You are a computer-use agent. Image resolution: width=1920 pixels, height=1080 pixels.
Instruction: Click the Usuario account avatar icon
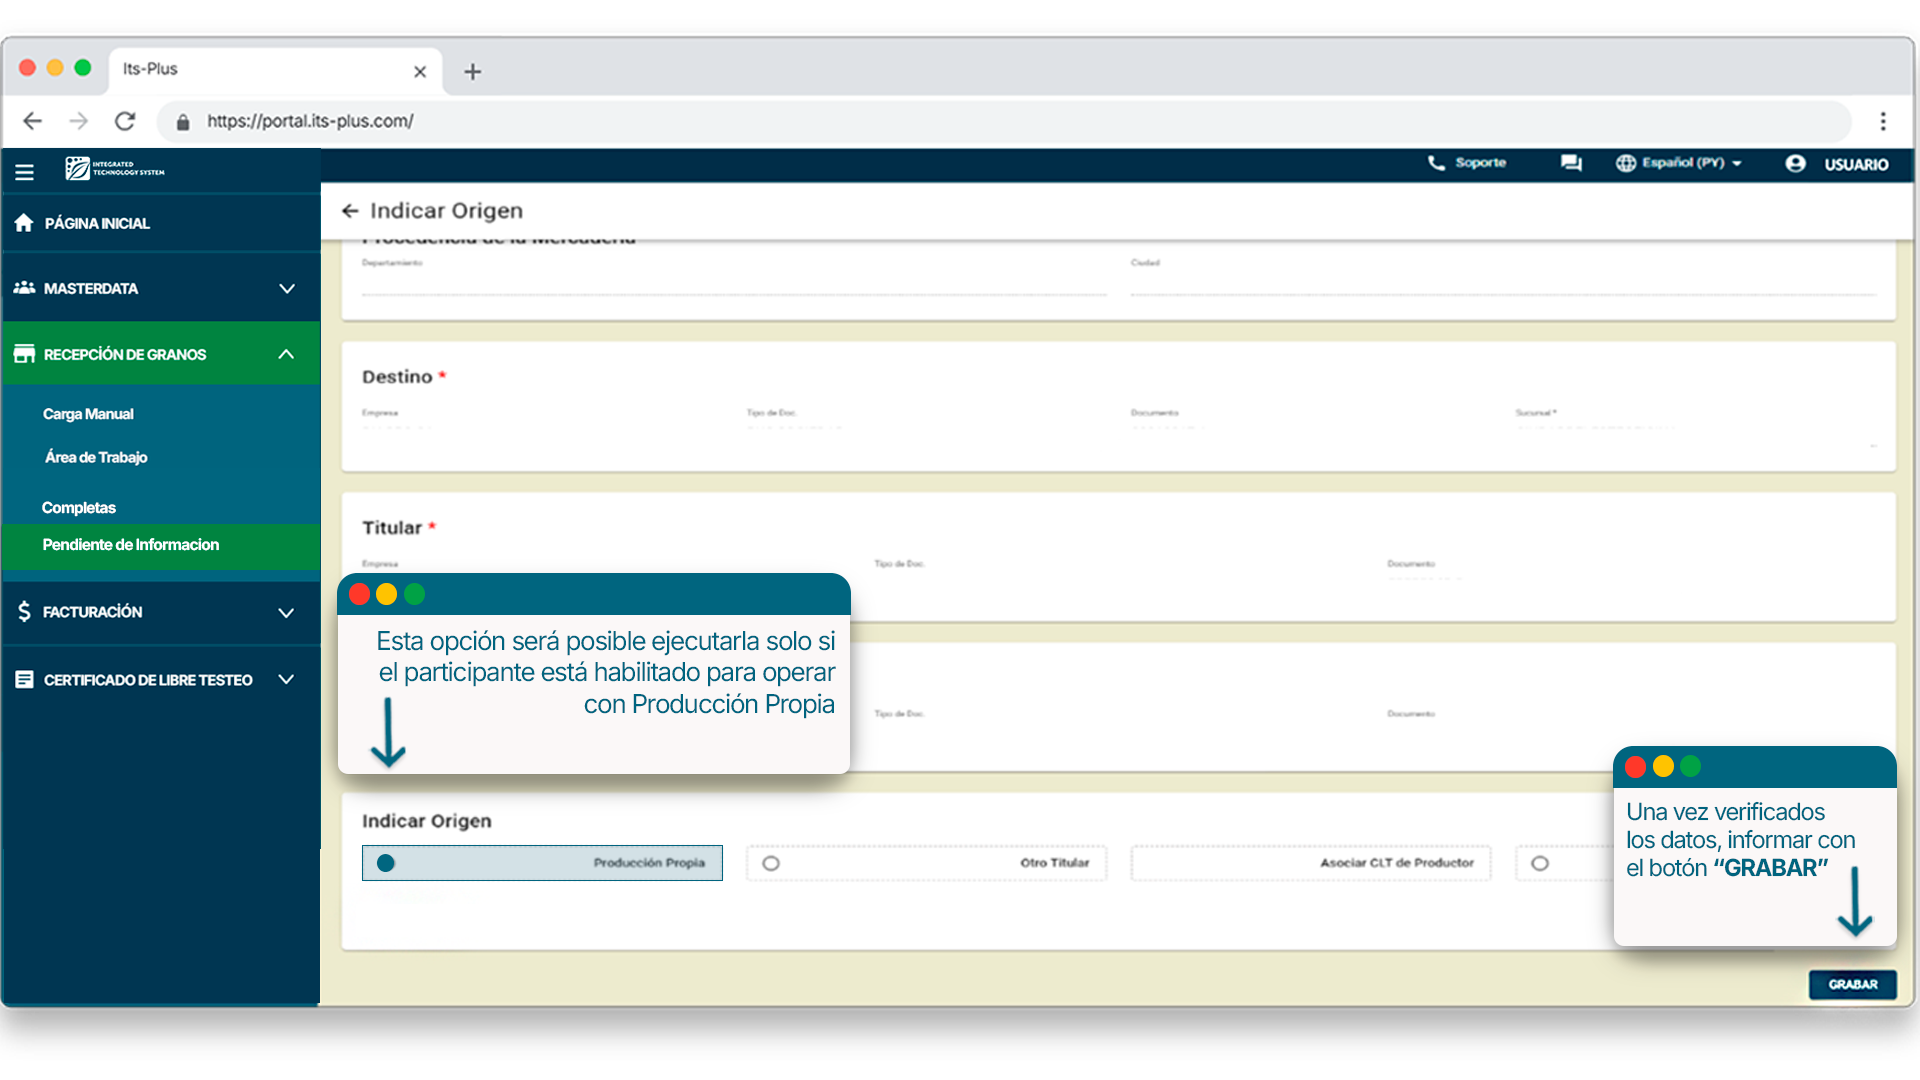(x=1795, y=164)
